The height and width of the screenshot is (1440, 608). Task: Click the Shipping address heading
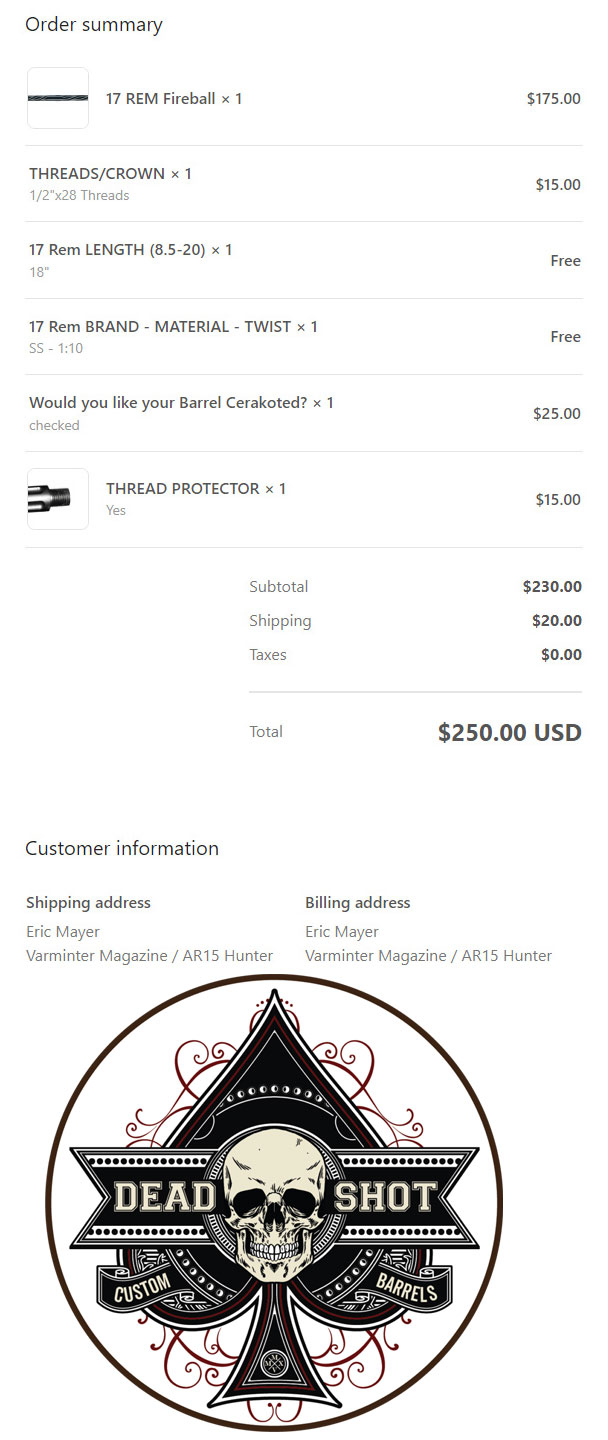[x=88, y=903]
